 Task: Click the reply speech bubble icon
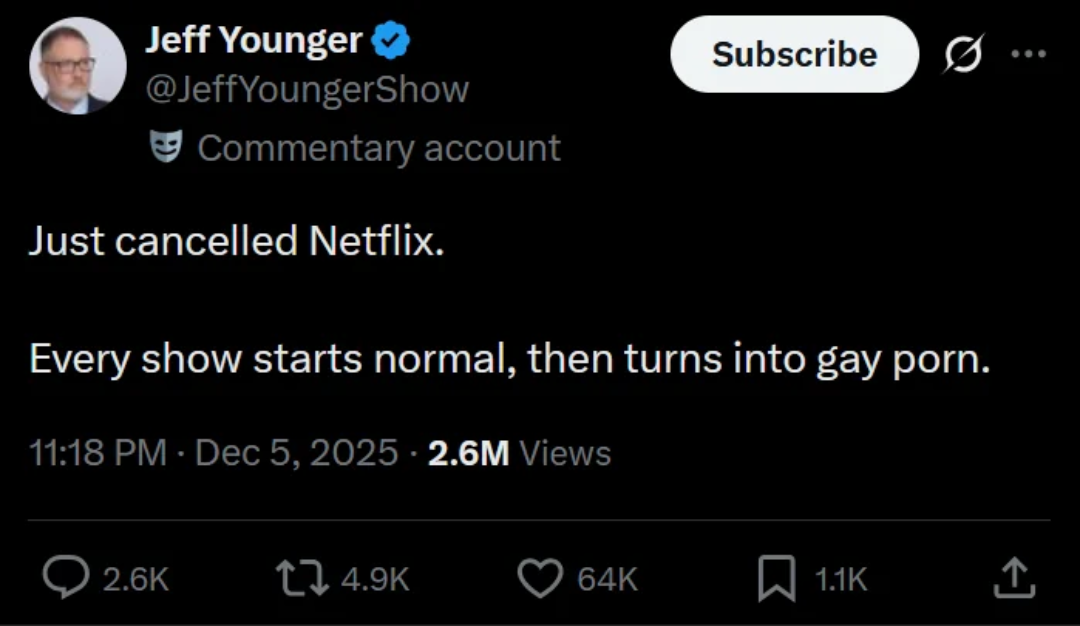coord(66,577)
